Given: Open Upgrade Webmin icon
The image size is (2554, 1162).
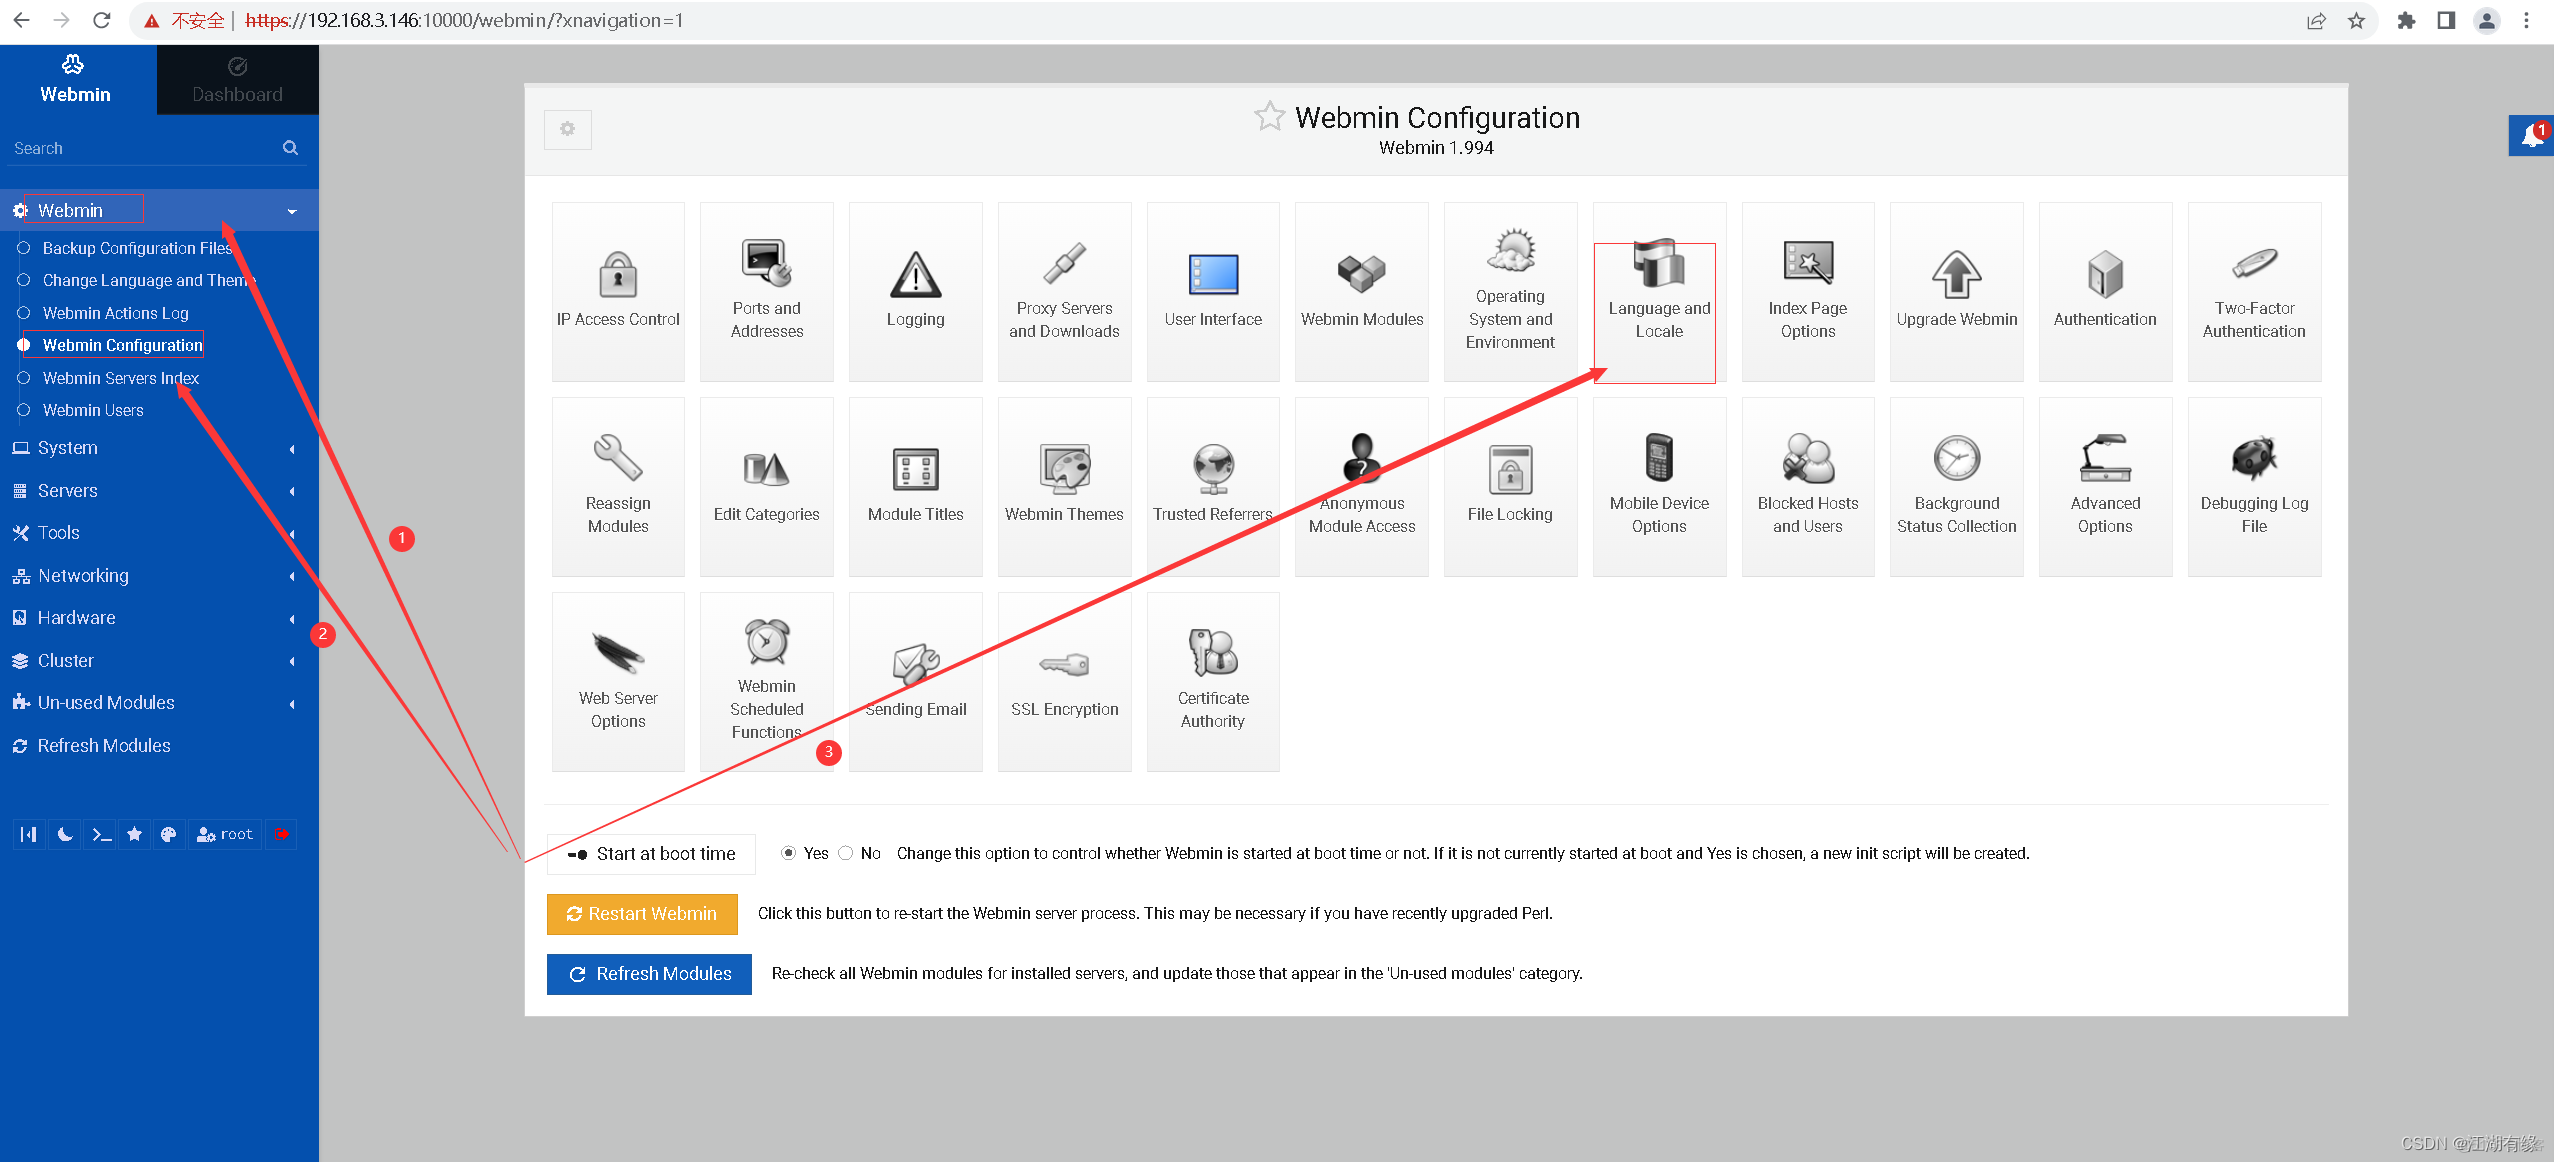Looking at the screenshot, I should pyautogui.click(x=1957, y=291).
